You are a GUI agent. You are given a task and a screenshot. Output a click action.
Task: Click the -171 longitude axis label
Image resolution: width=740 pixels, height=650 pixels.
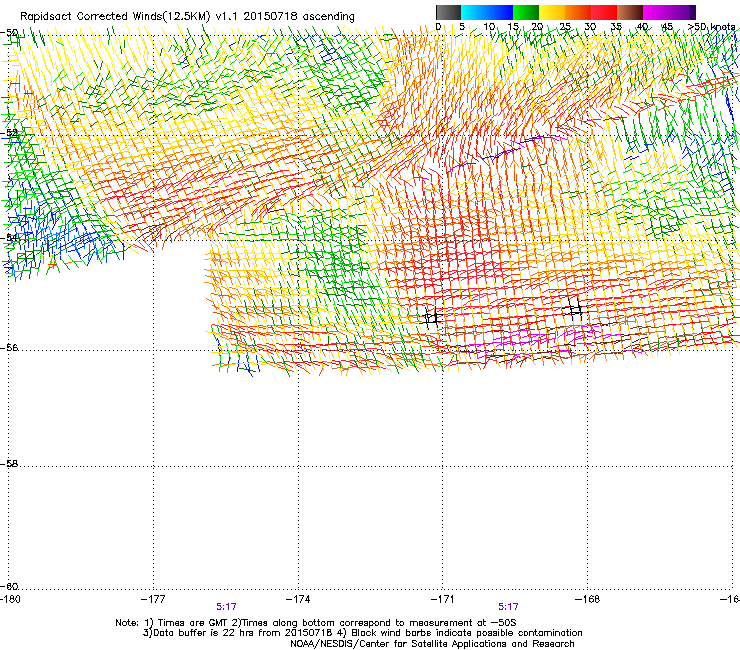(x=443, y=599)
